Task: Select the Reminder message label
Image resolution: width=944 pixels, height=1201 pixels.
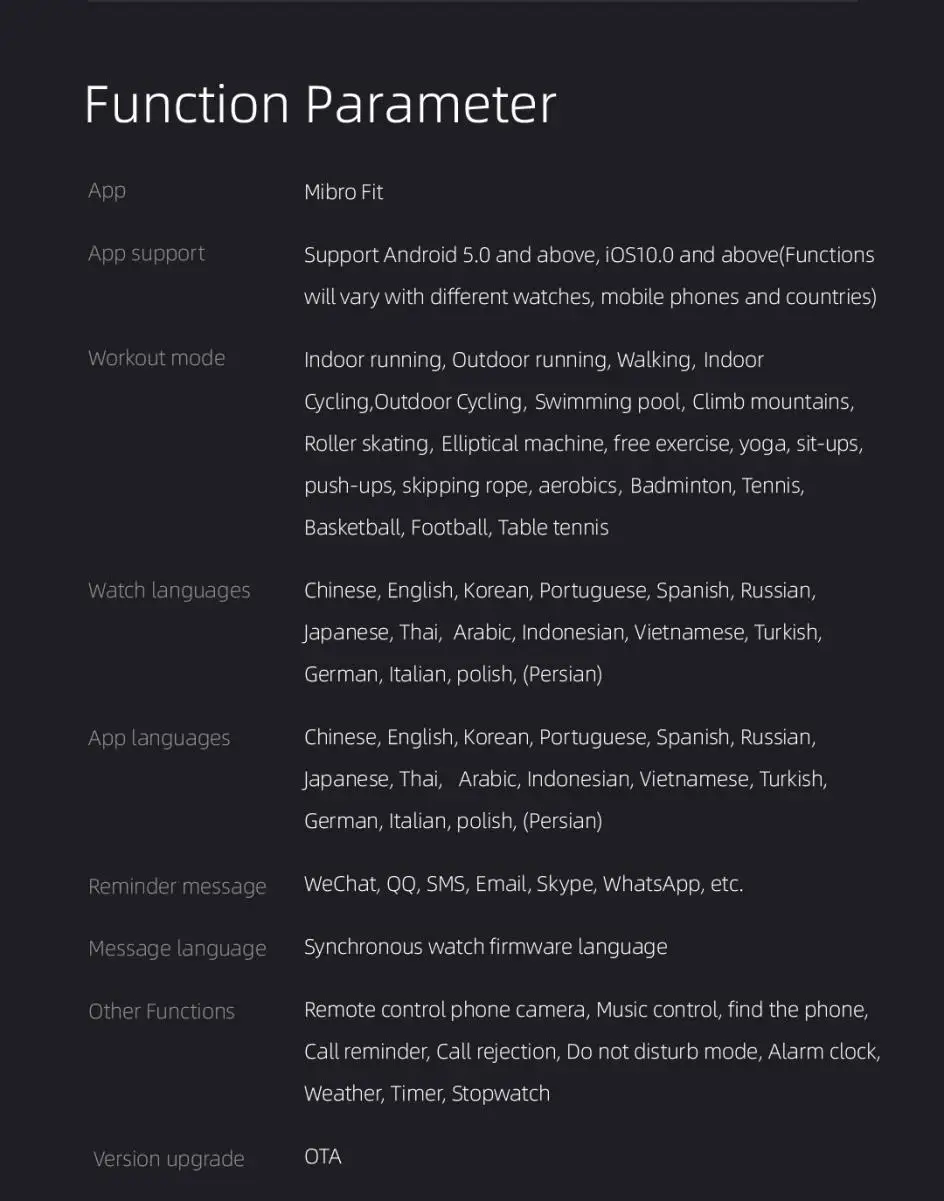Action: coord(177,886)
